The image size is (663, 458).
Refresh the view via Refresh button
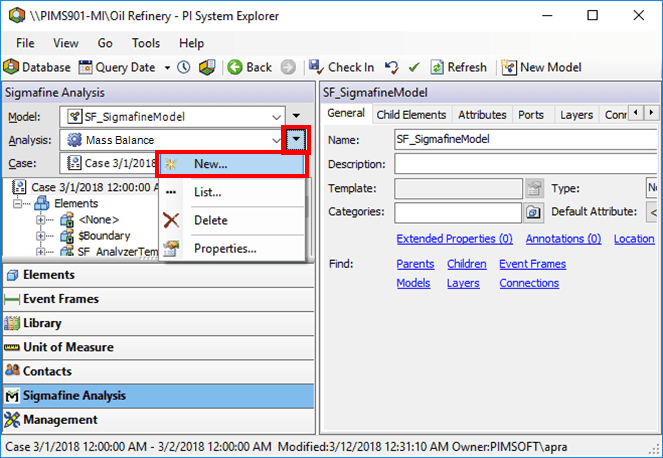(x=459, y=67)
